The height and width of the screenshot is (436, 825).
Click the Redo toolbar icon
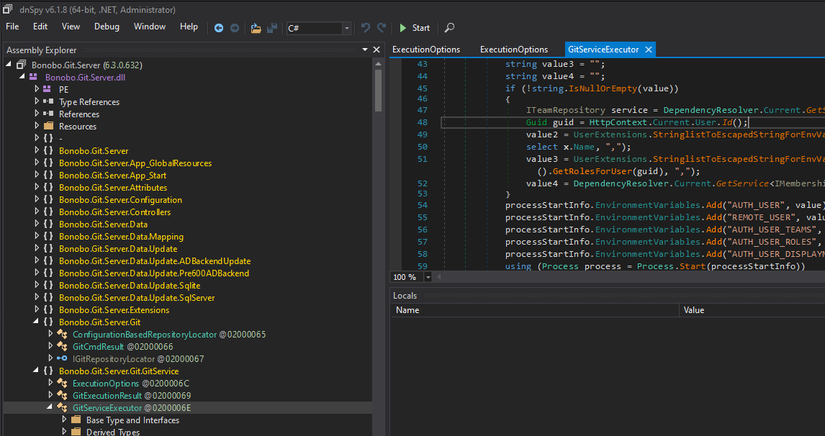tap(381, 27)
